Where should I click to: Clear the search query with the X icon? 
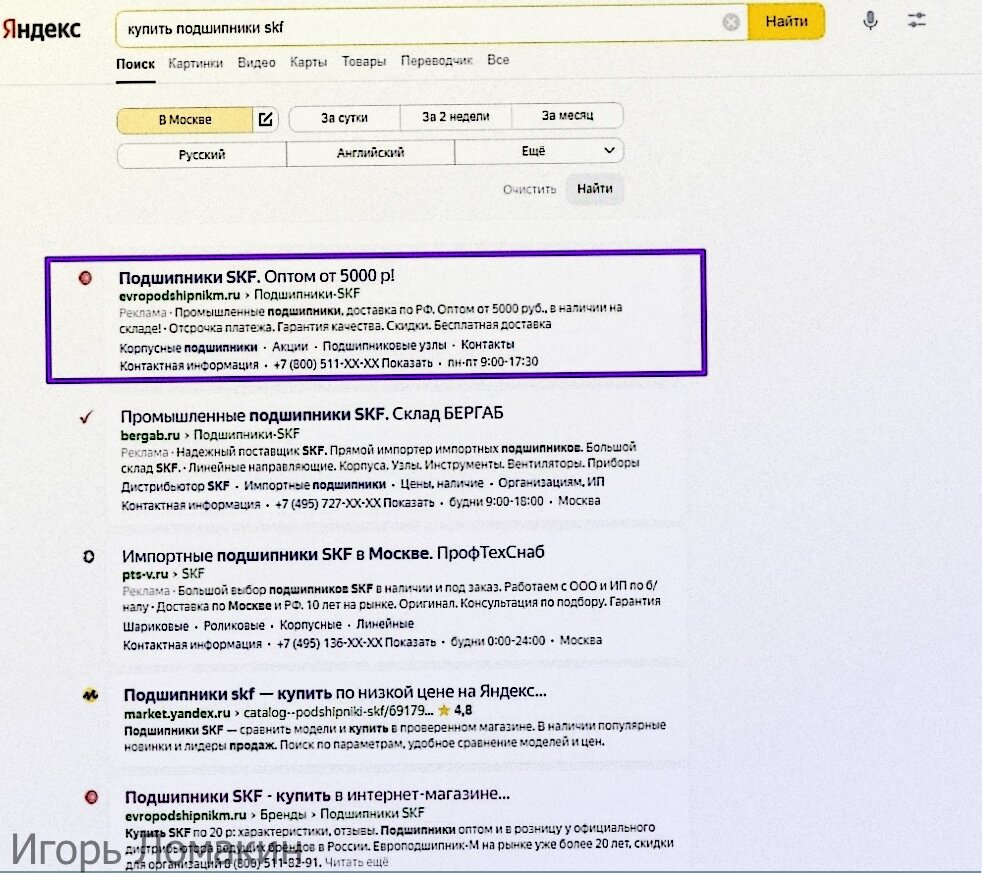[x=730, y=23]
